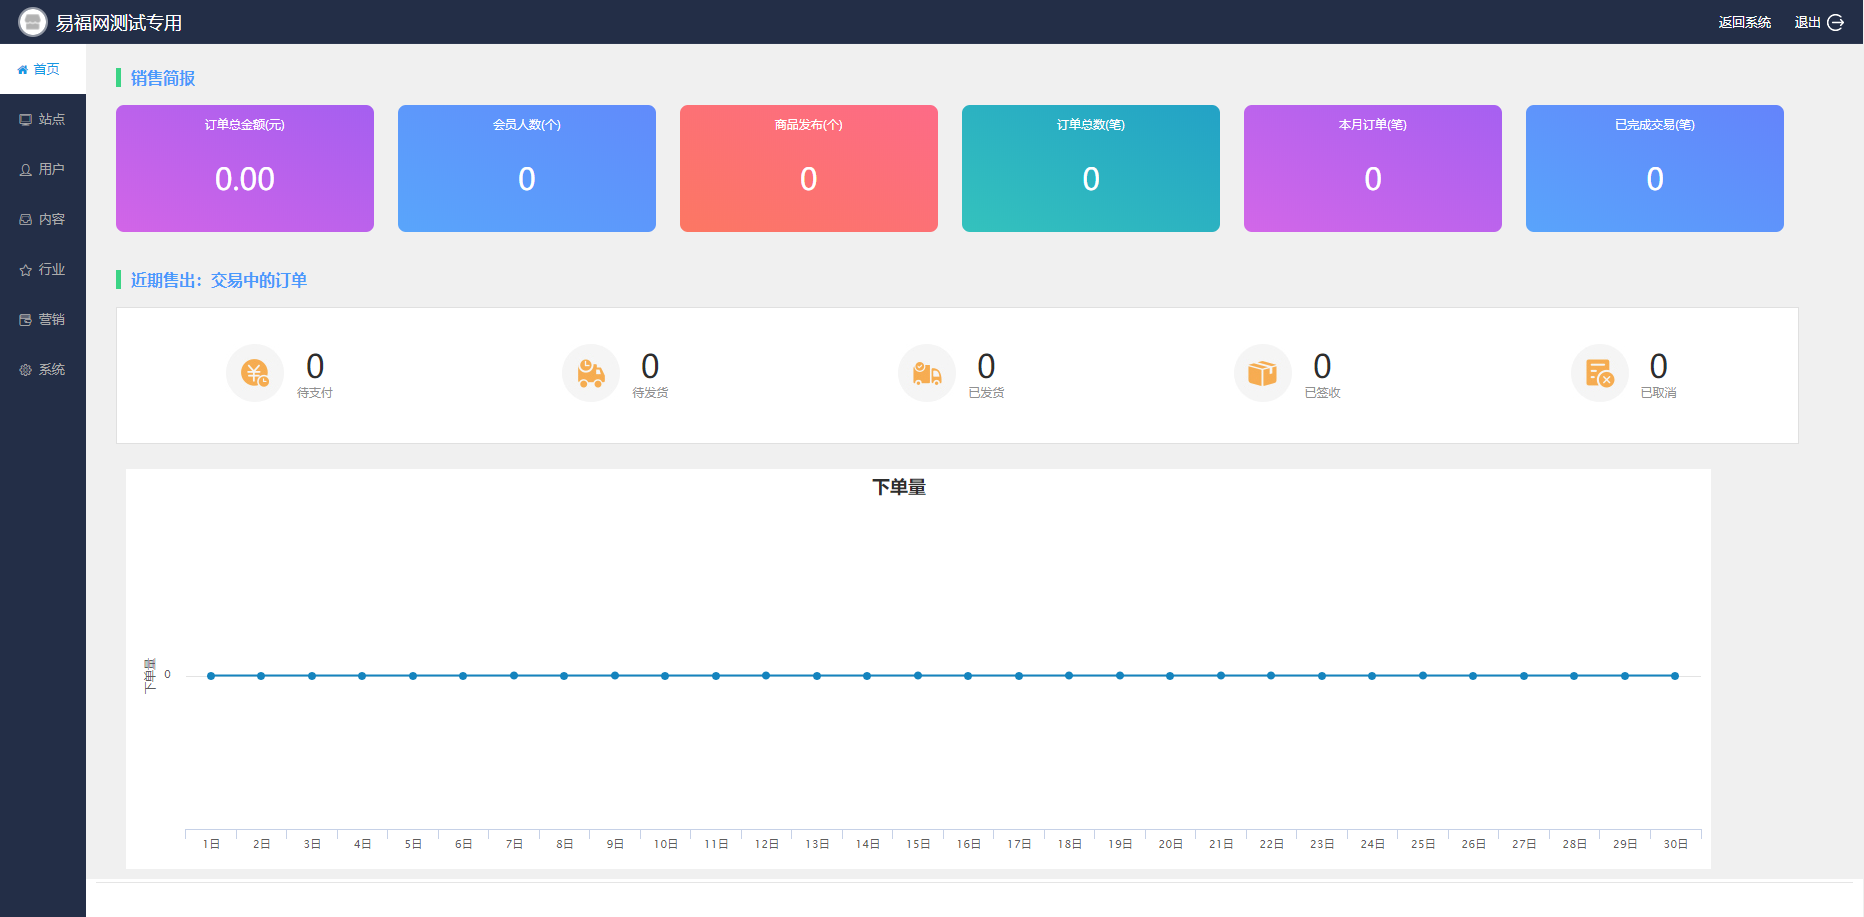
Task: Click the 待支付 yen coin icon
Action: point(255,373)
